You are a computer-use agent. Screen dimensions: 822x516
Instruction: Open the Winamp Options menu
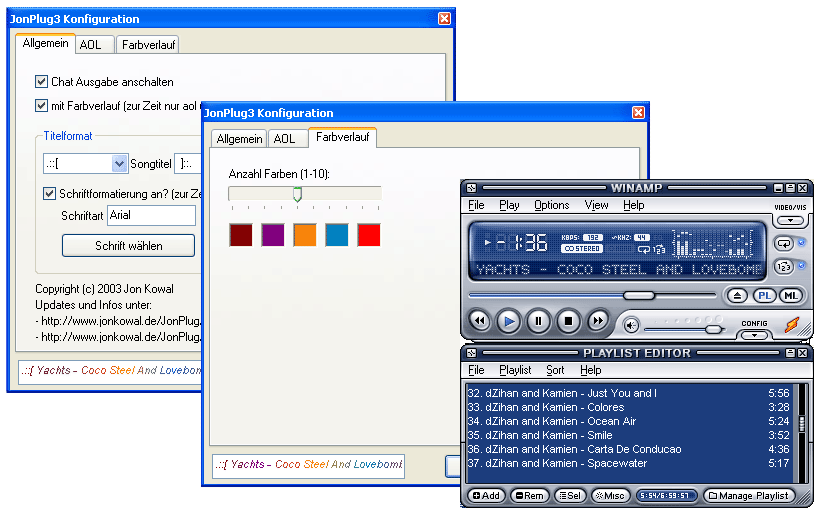click(x=551, y=205)
